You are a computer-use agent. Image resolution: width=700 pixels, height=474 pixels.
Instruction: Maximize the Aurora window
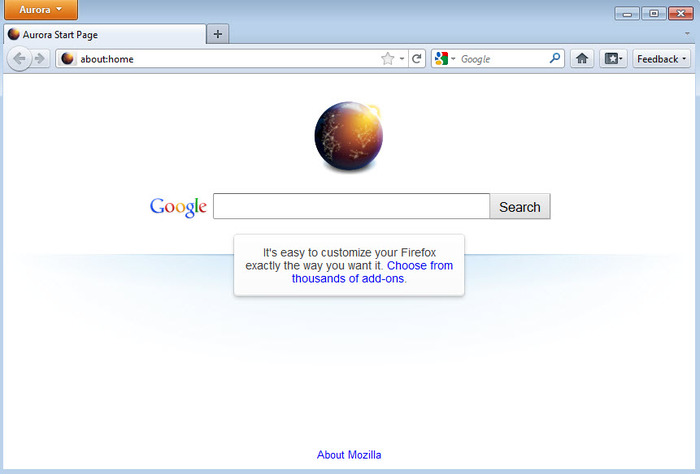[x=654, y=13]
